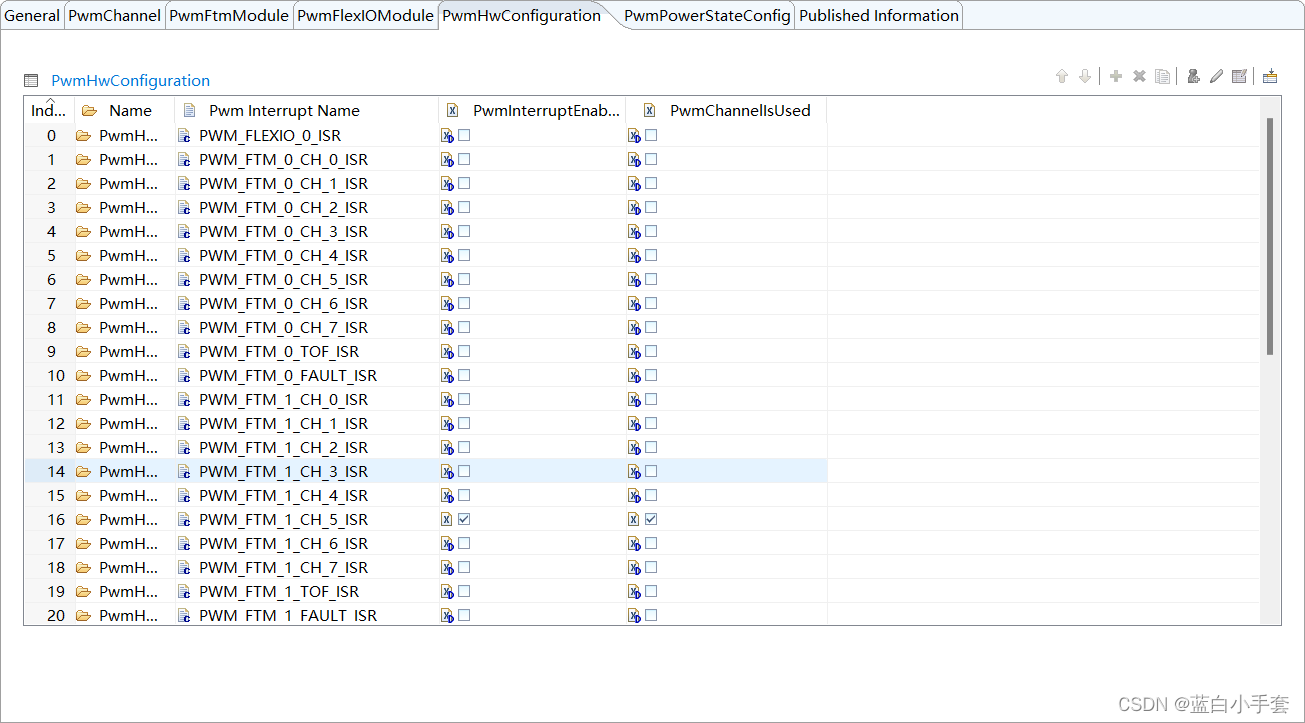Click the PwmHwConfiguration section title link
This screenshot has width=1305, height=723.
click(x=131, y=81)
